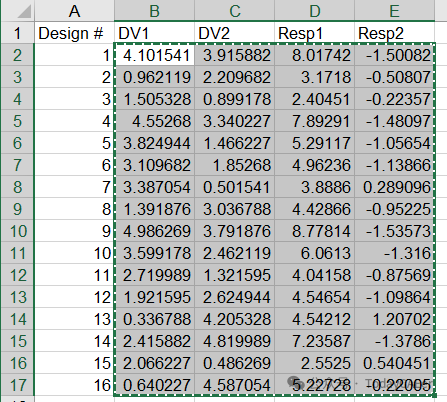Viewport: 447px width, 402px height.
Task: Select row 17 header
Action: coord(17,385)
